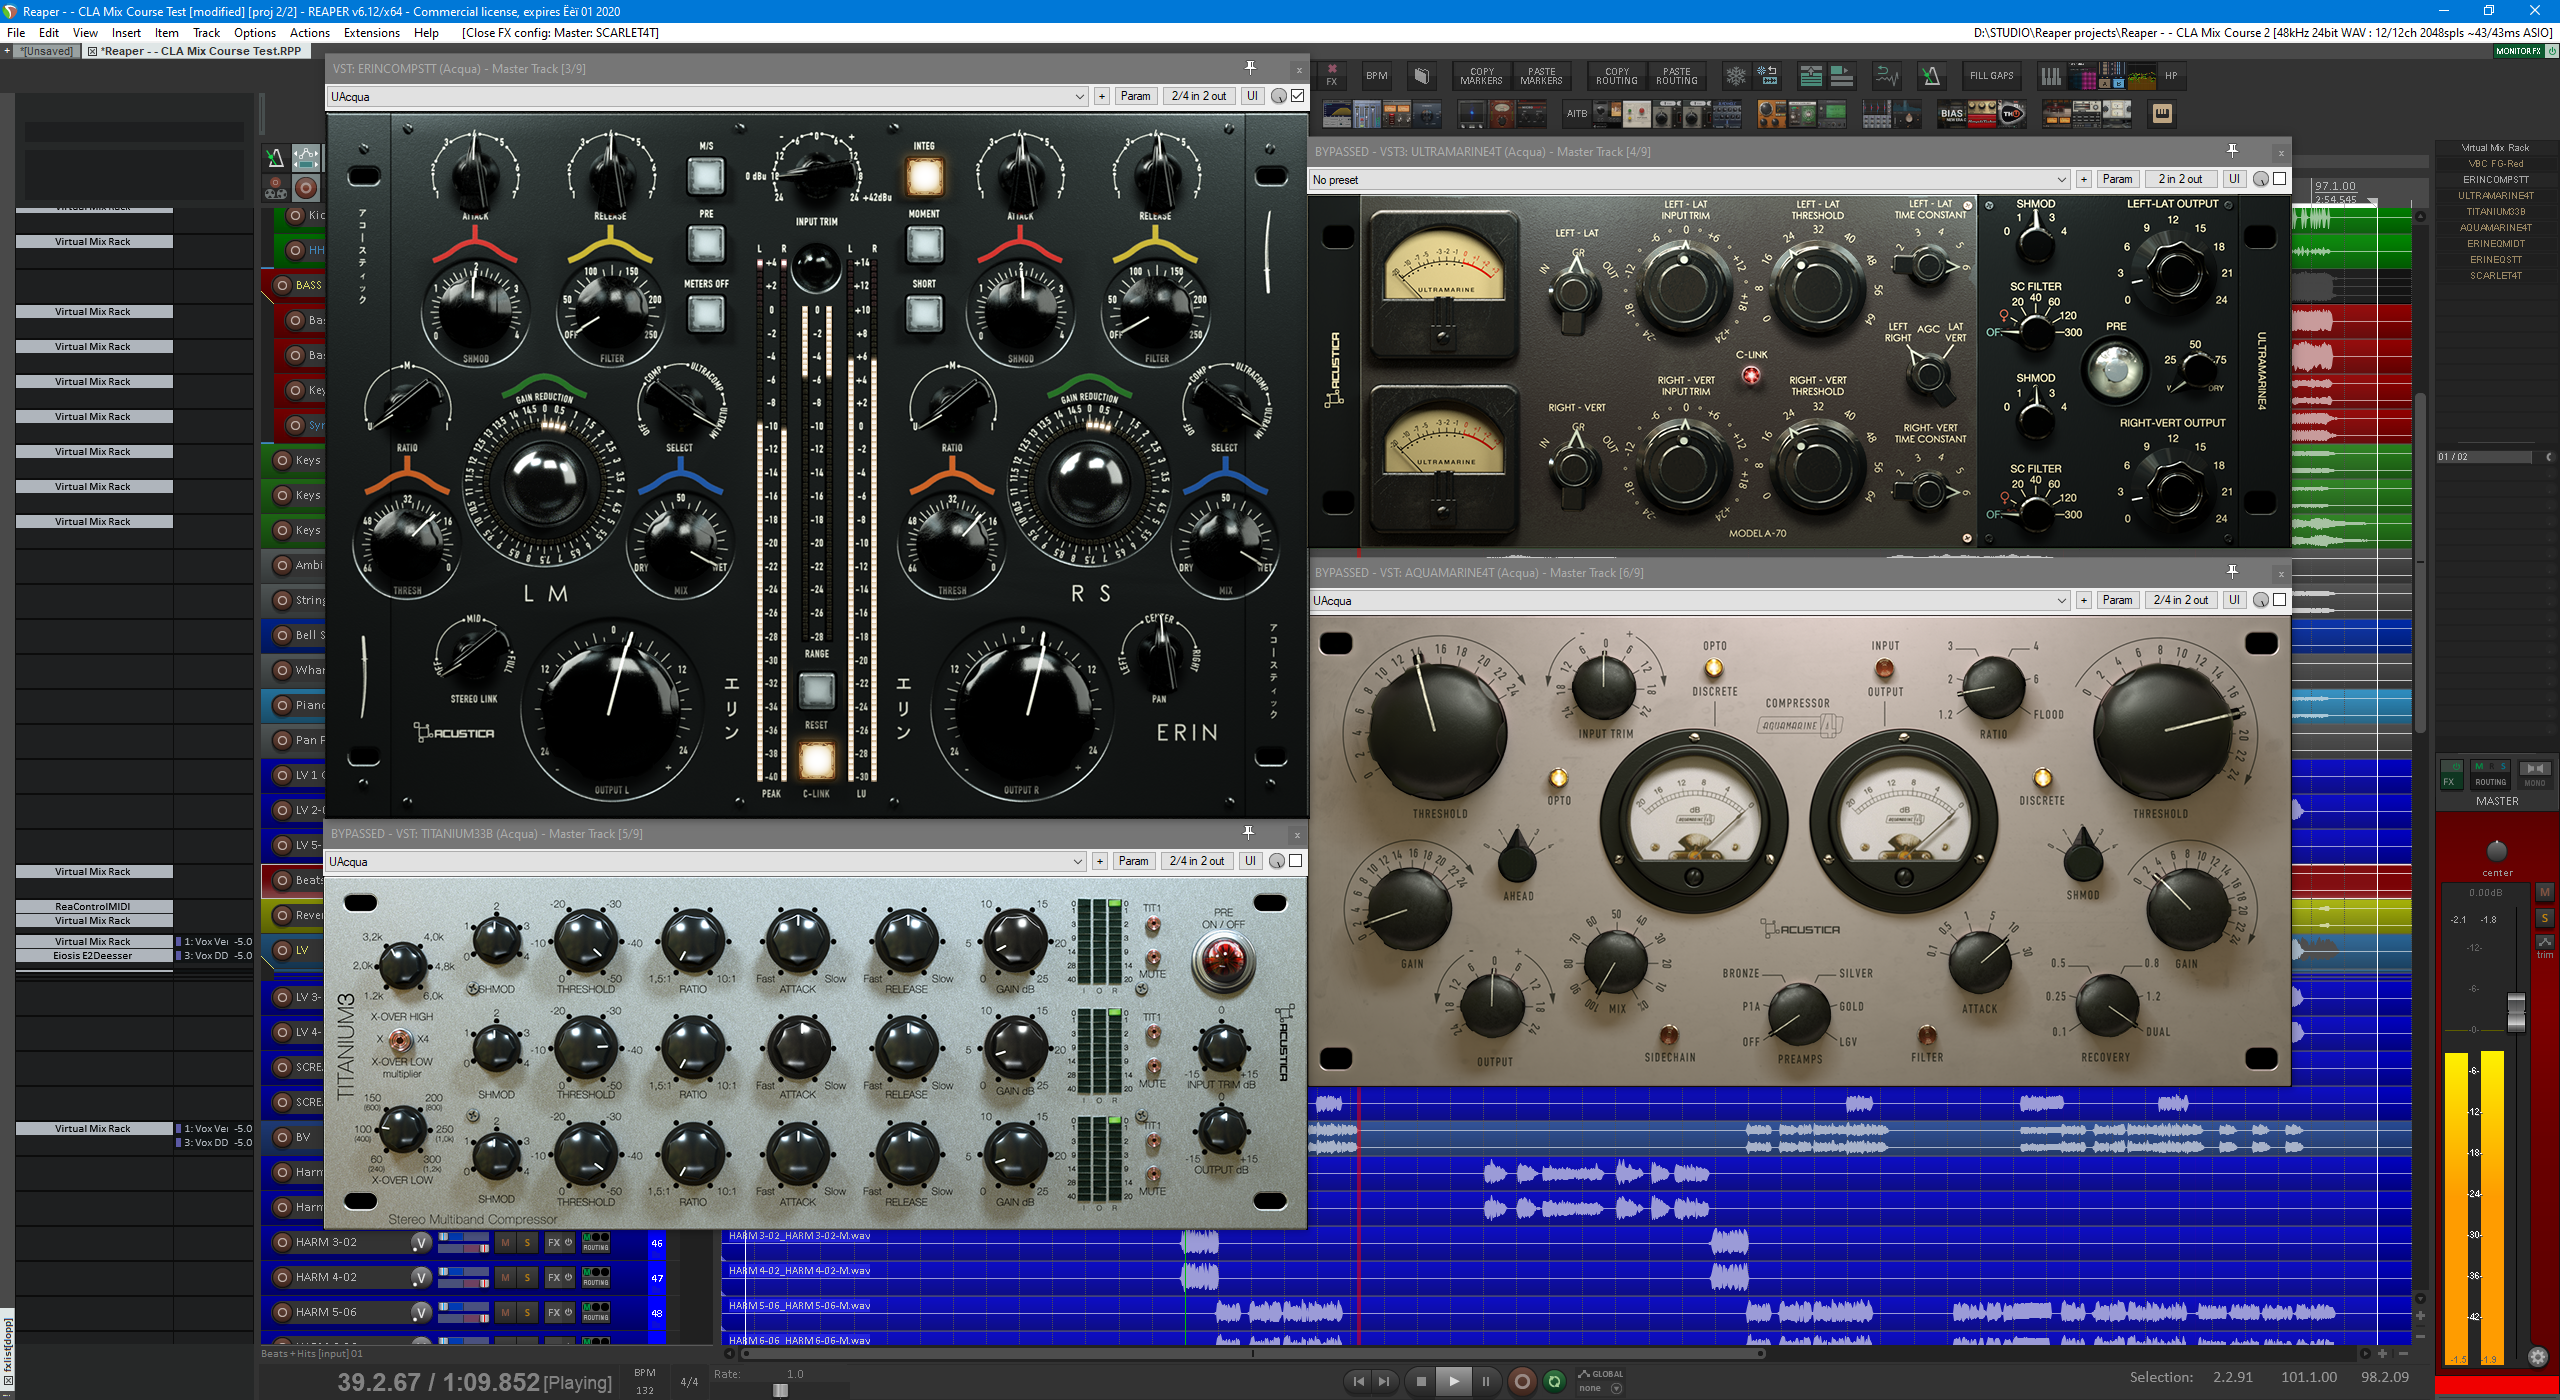Click the metronome icon in toolbar

point(1930,76)
